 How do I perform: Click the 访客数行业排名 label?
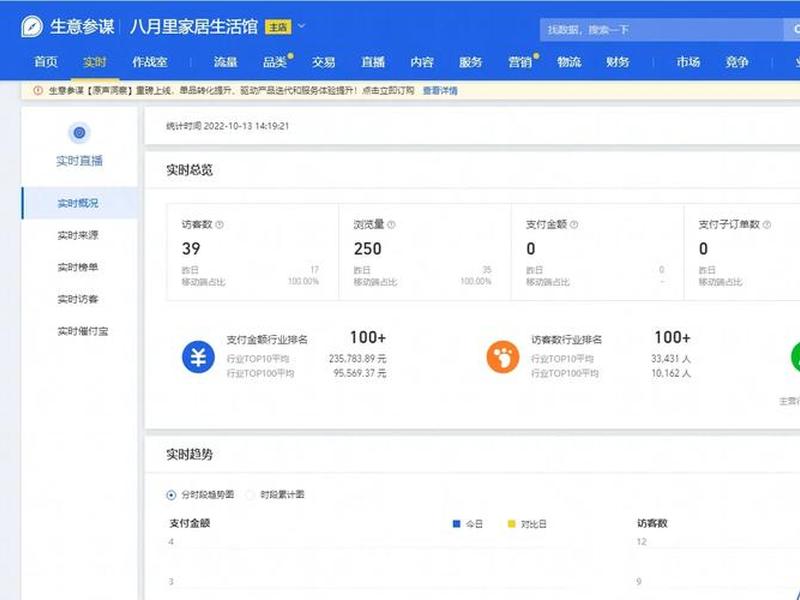(567, 340)
